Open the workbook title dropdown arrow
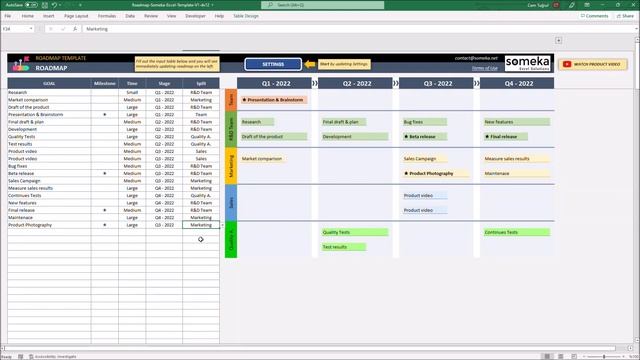The height and width of the screenshot is (360, 640). tap(212, 5)
